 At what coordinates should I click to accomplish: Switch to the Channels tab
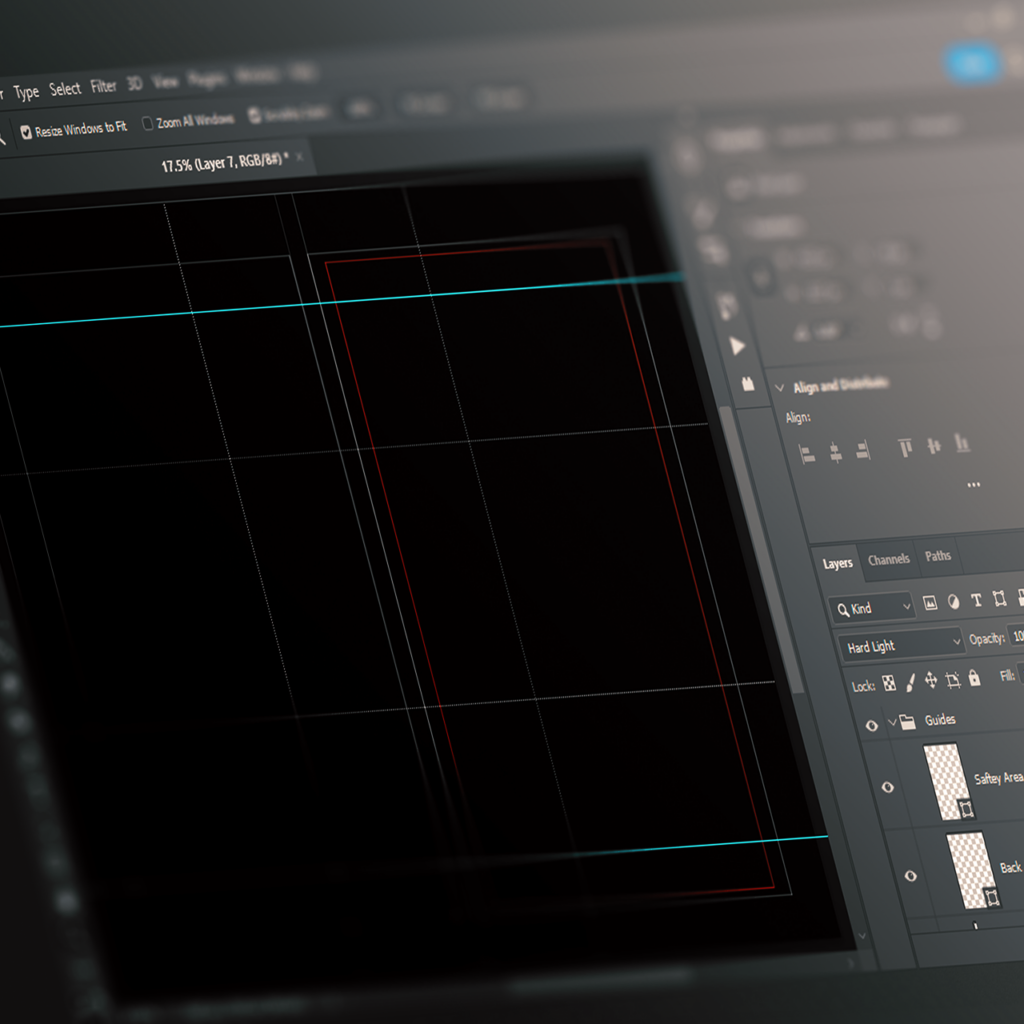888,560
